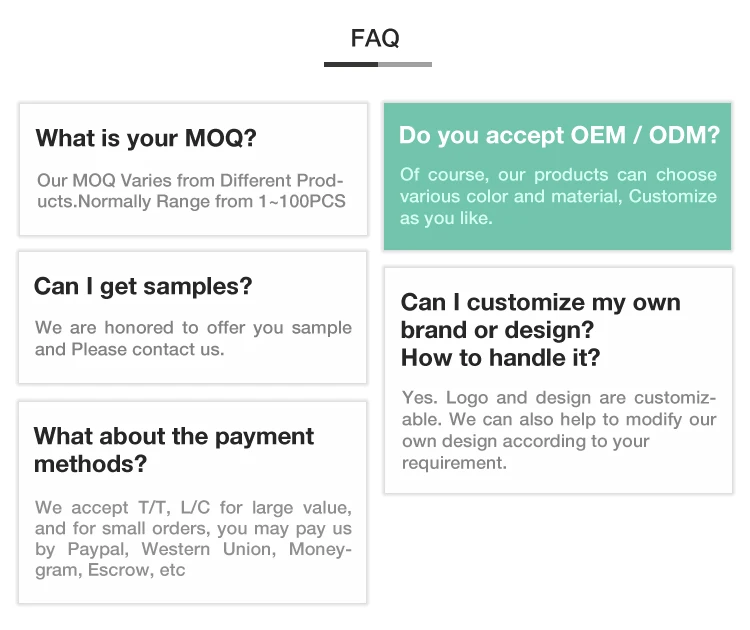Screen dimensions: 750x630
Task: Expand the "Can I get samples?" question
Action: coord(143,287)
